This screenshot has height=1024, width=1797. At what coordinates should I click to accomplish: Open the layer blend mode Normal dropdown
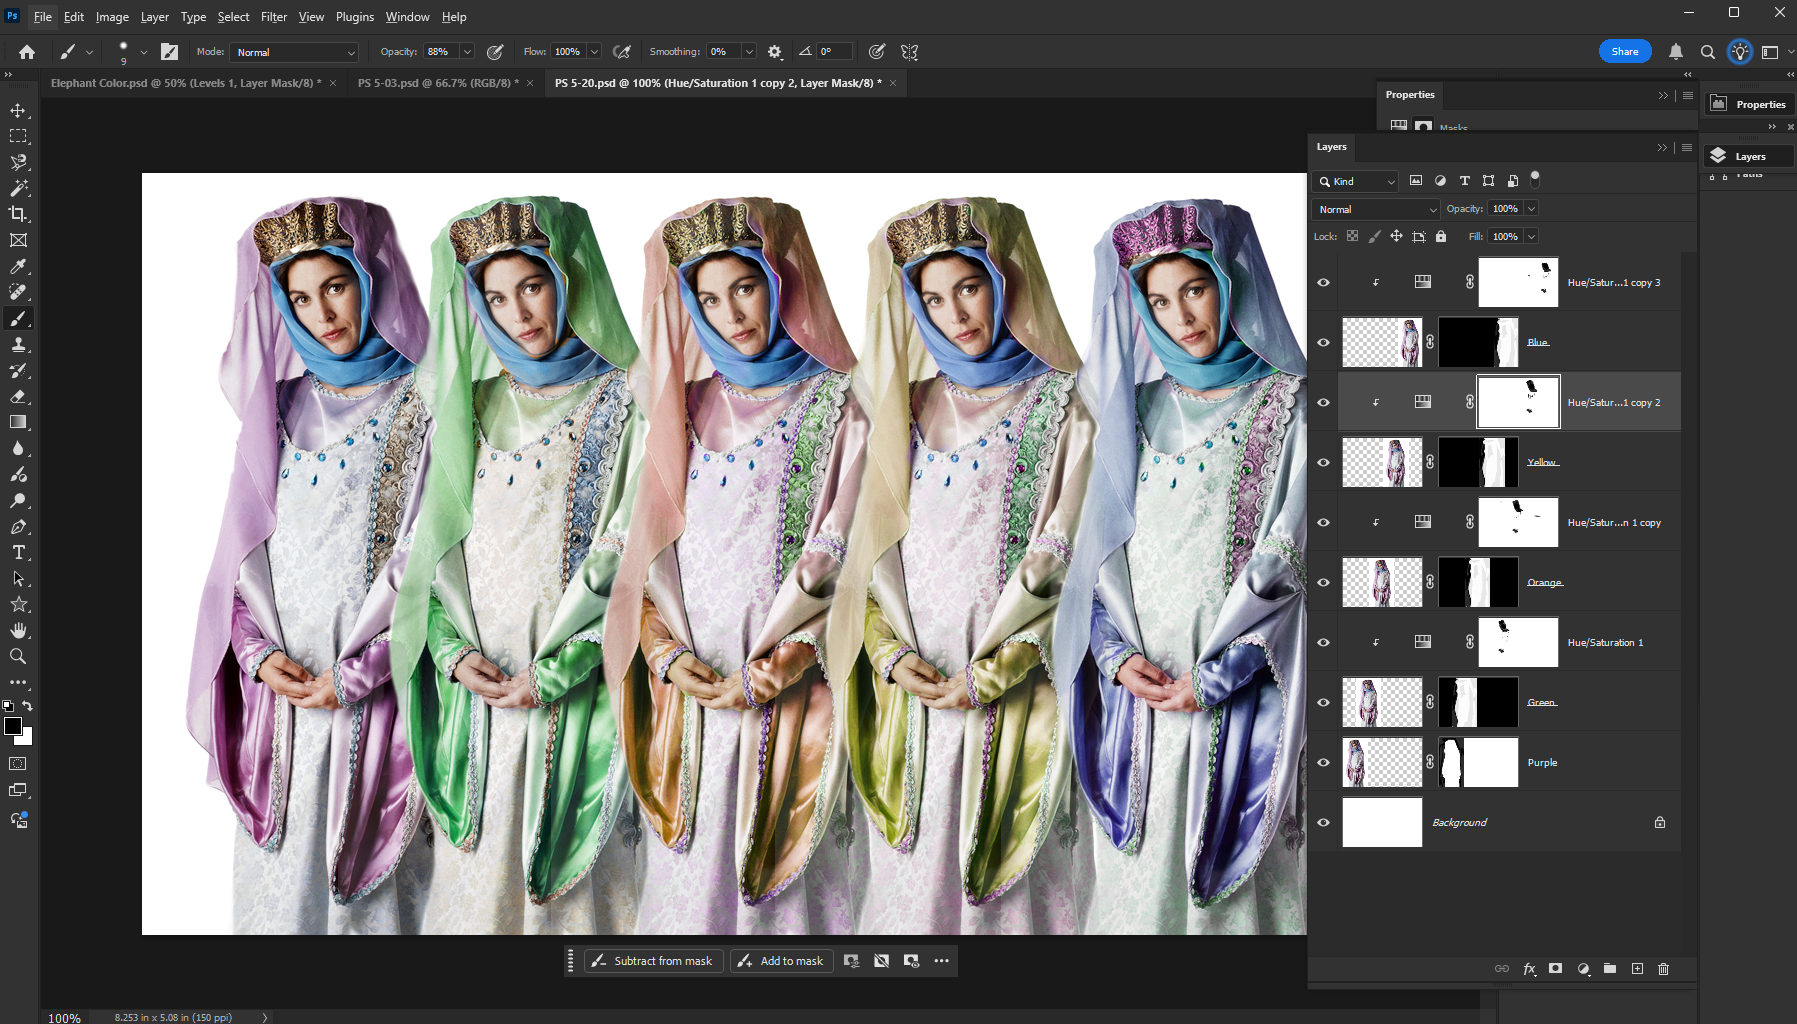(1375, 209)
